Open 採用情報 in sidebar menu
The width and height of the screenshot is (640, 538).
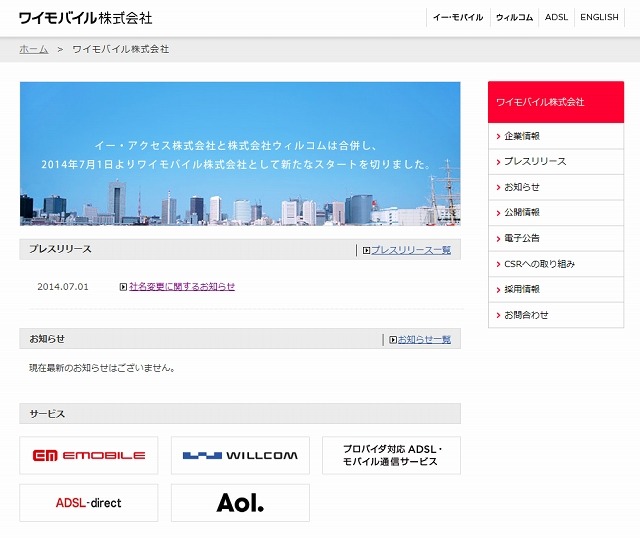click(x=556, y=289)
